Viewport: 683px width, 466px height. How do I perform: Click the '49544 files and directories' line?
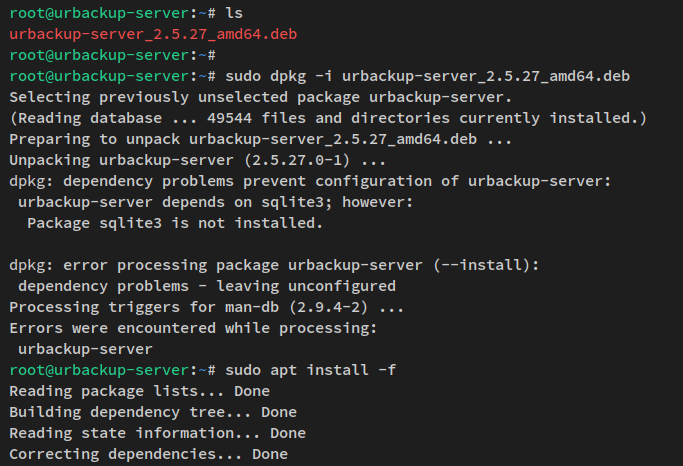[x=328, y=118]
